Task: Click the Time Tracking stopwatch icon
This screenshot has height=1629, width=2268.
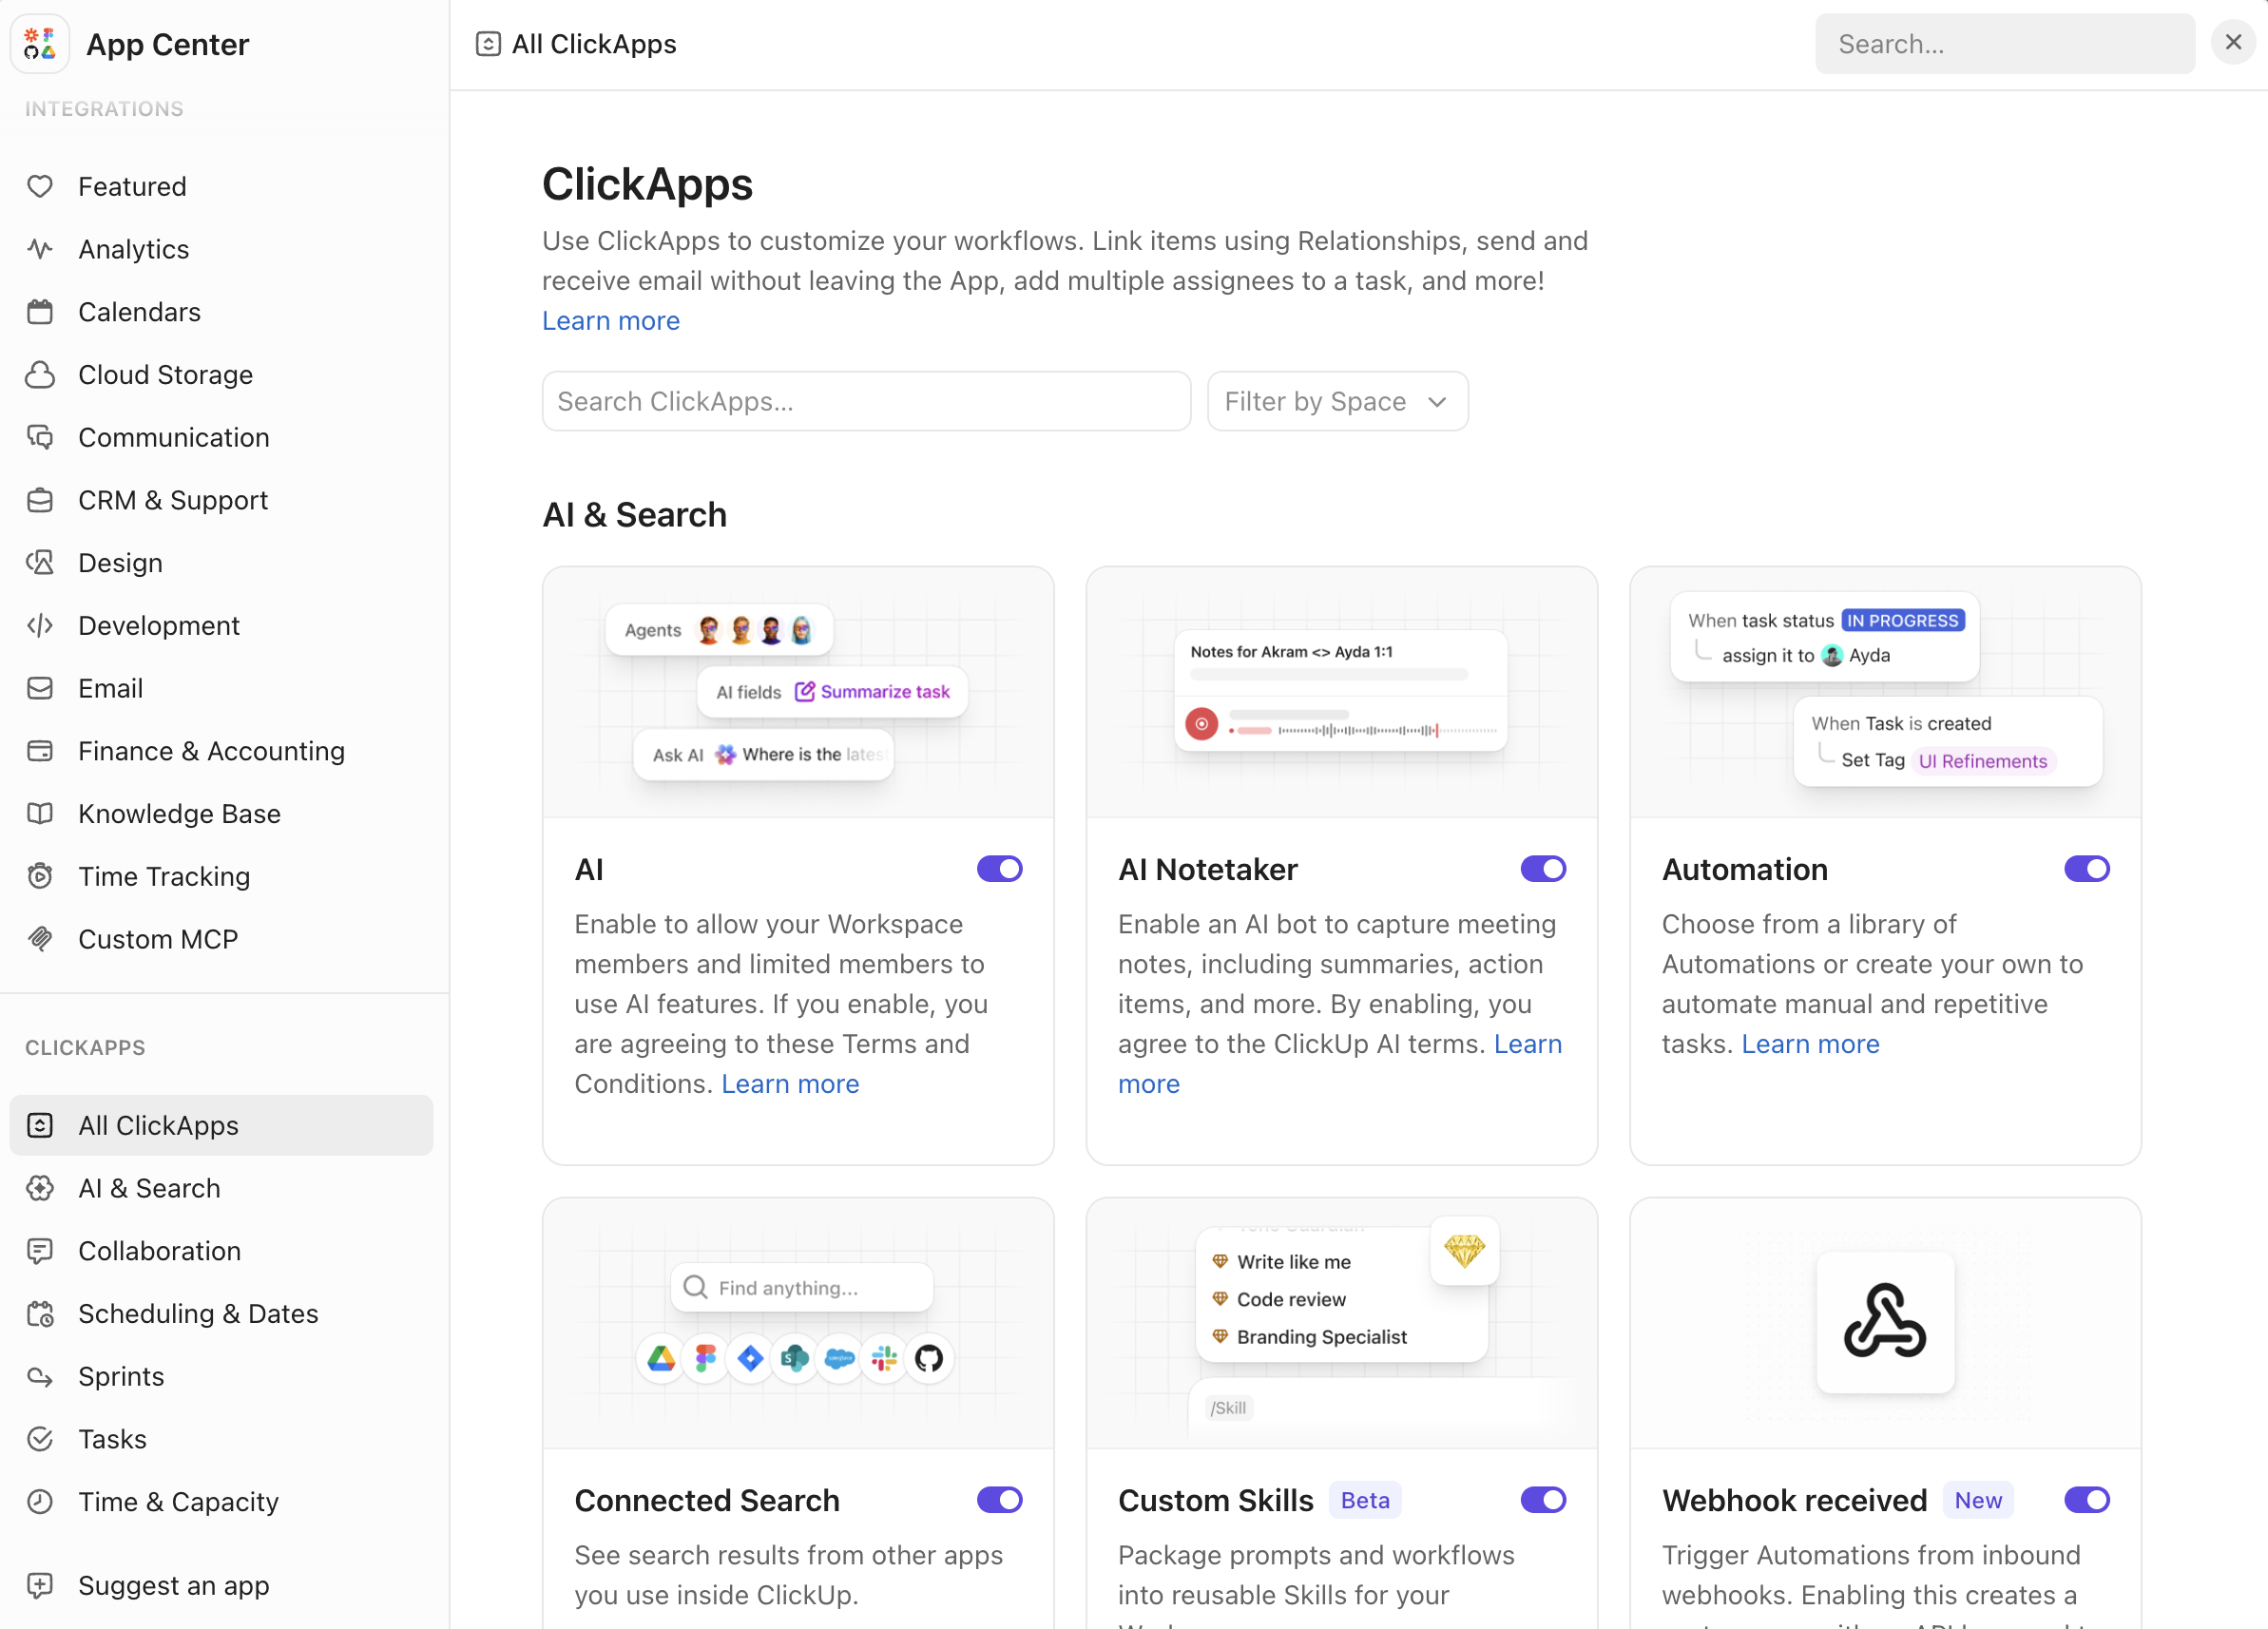Action: (x=40, y=876)
